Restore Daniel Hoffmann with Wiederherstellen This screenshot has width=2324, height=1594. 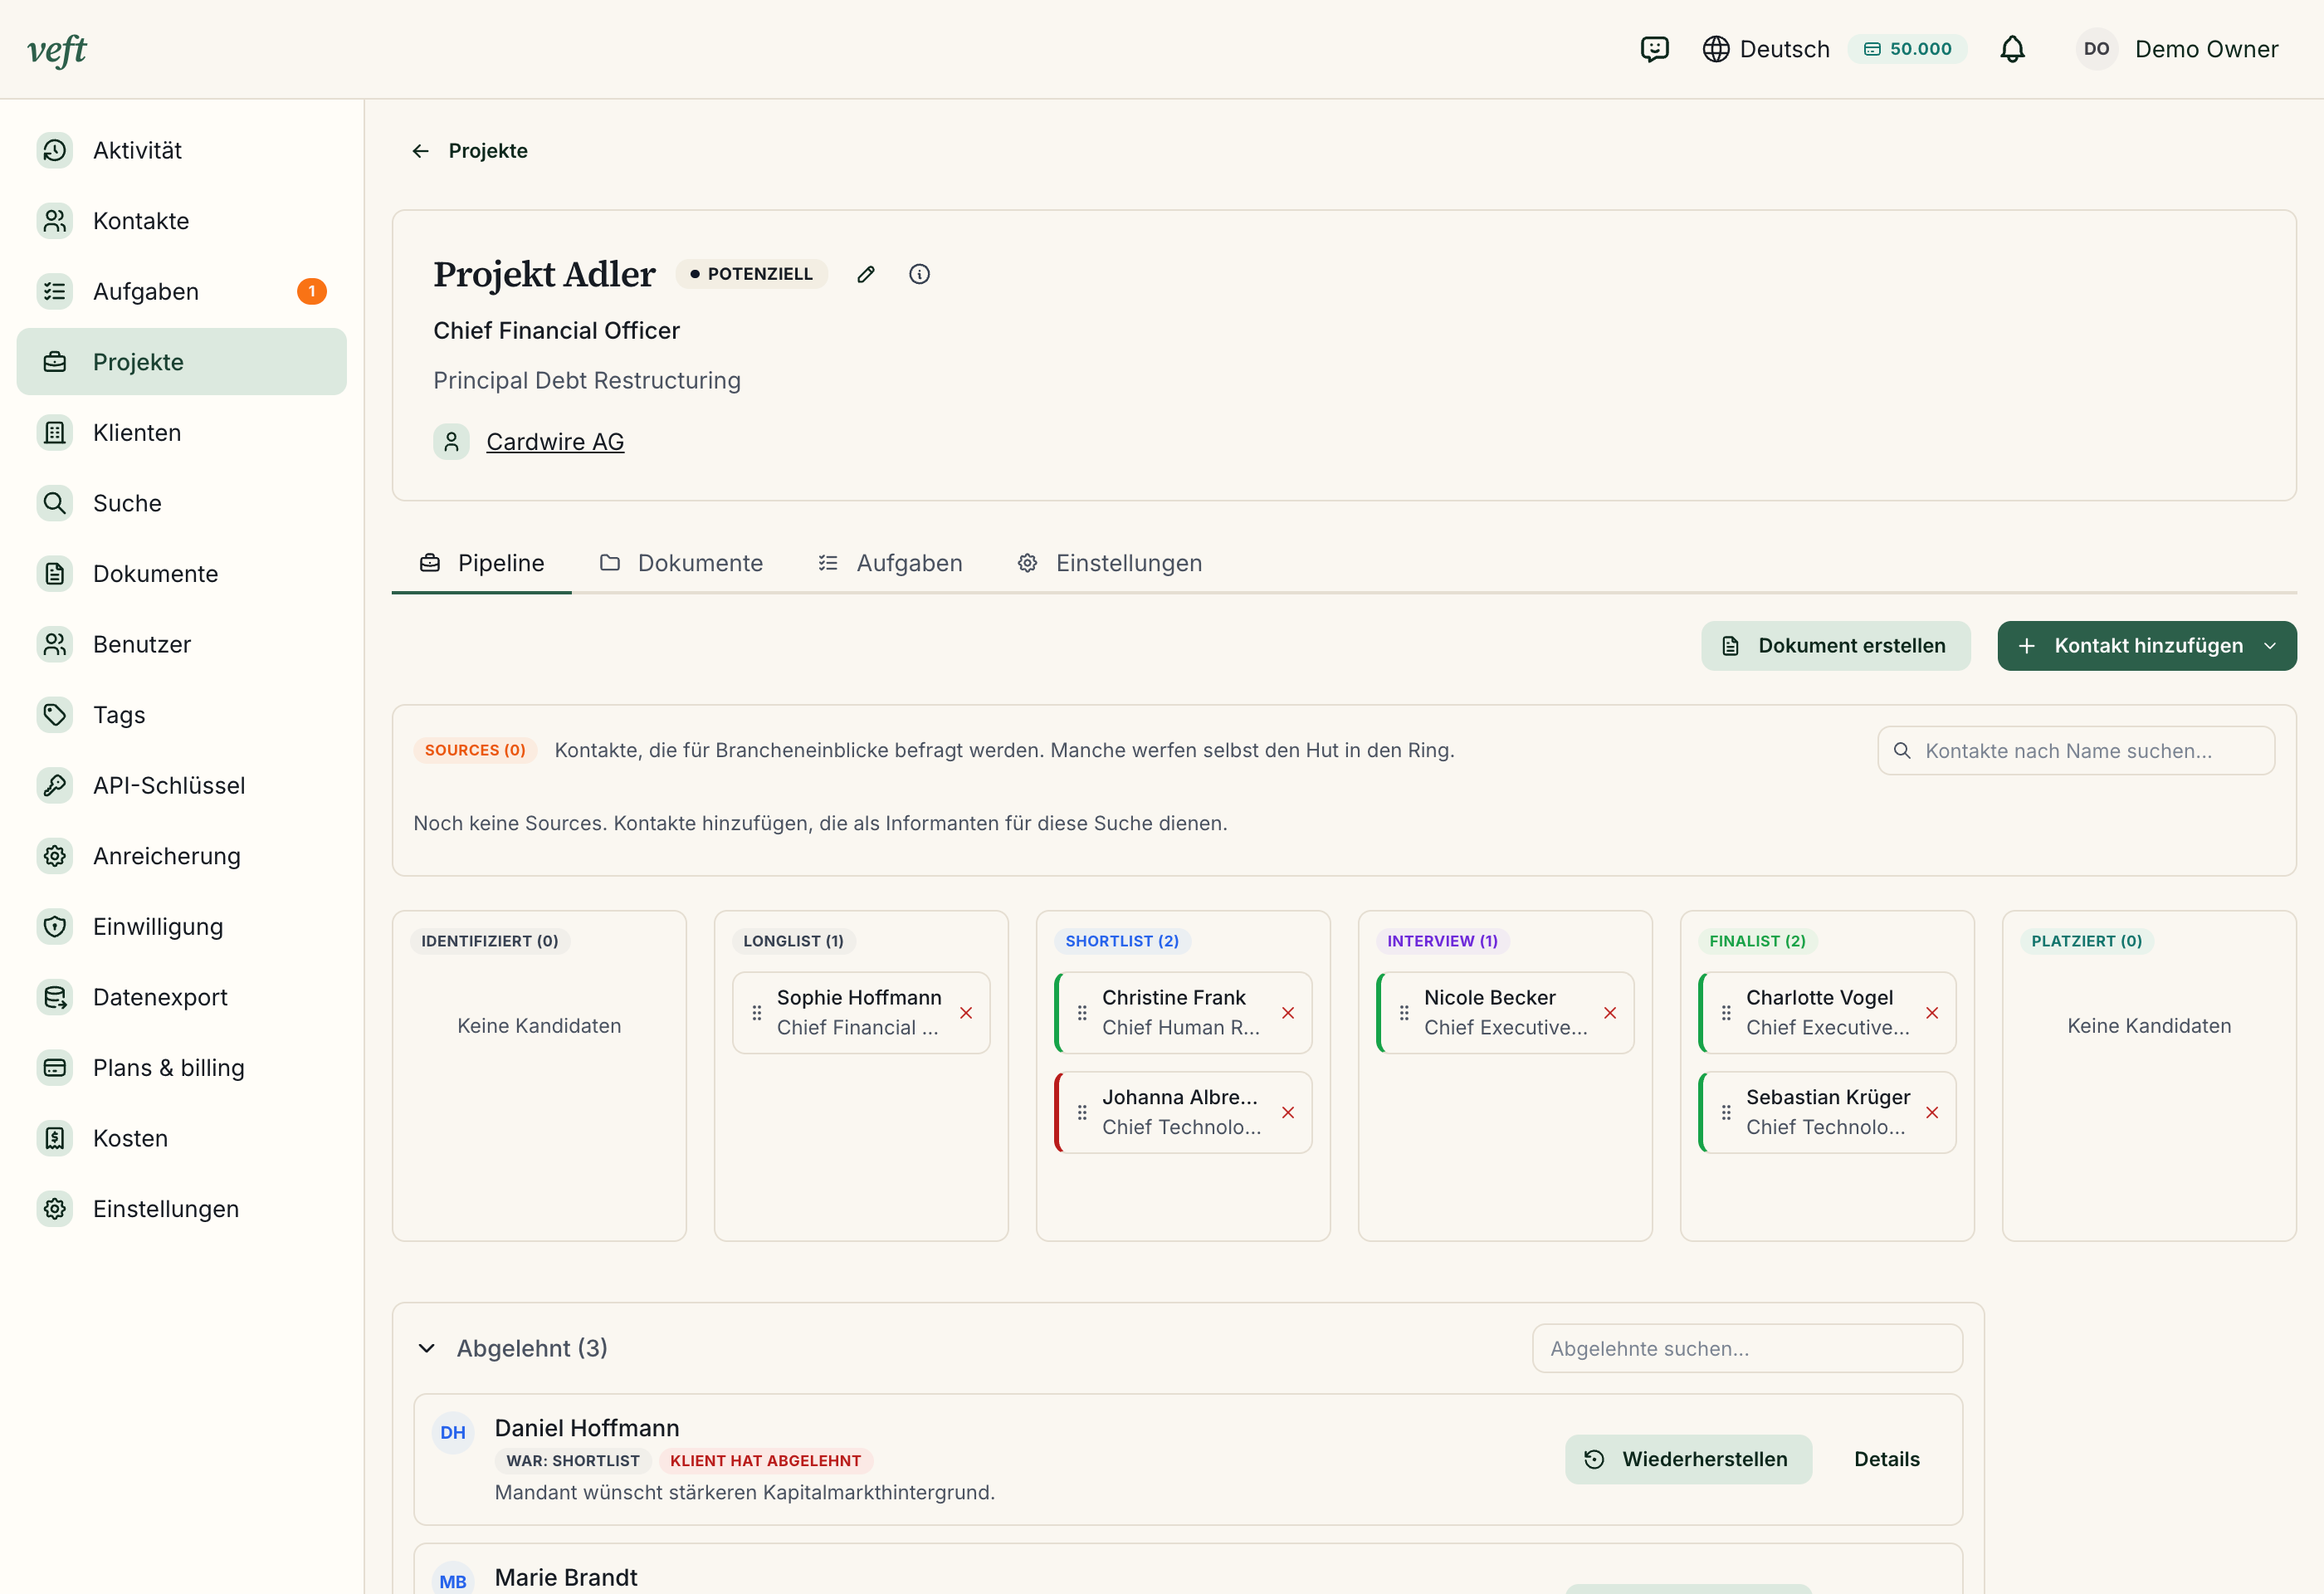(x=1688, y=1460)
